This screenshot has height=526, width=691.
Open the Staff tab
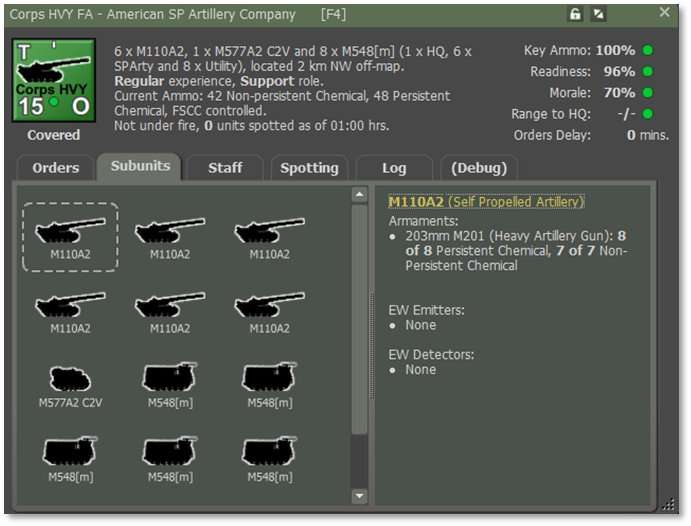[225, 168]
